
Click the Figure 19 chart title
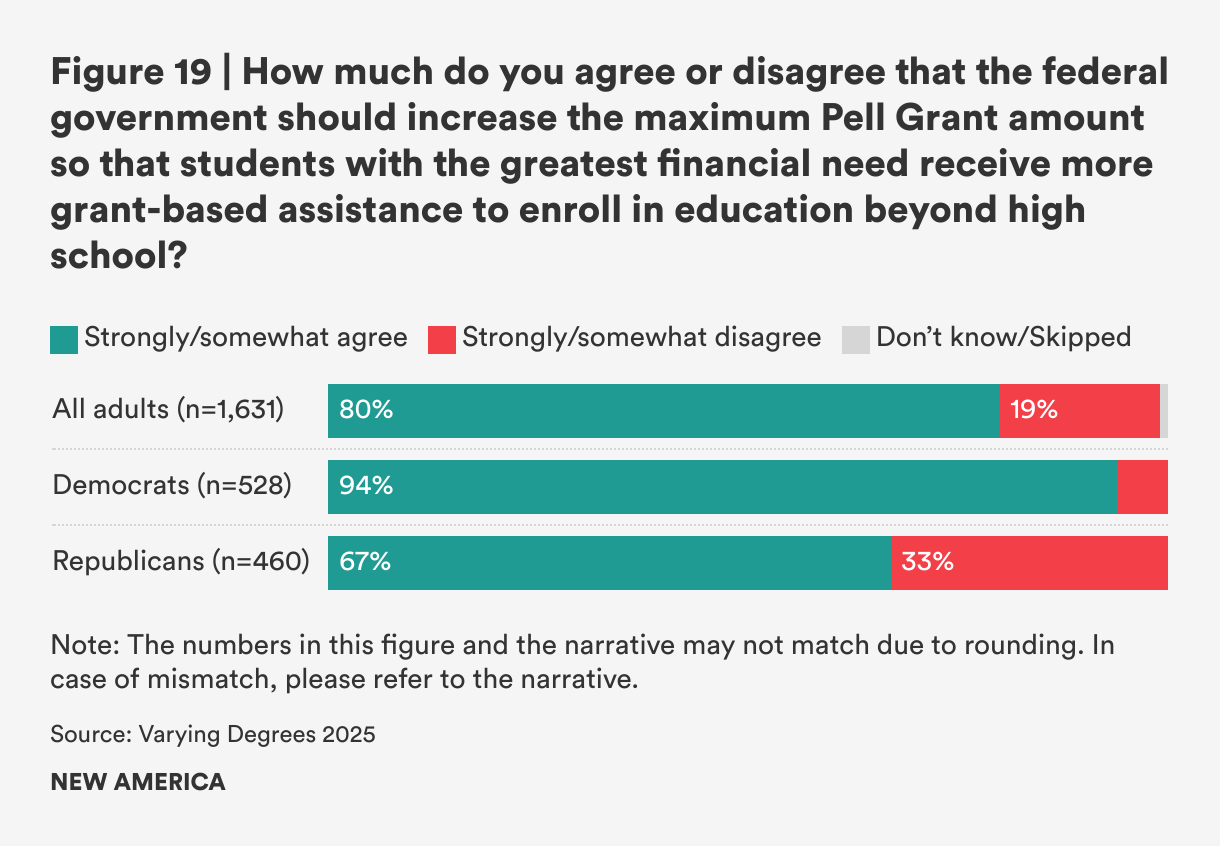pos(609,165)
